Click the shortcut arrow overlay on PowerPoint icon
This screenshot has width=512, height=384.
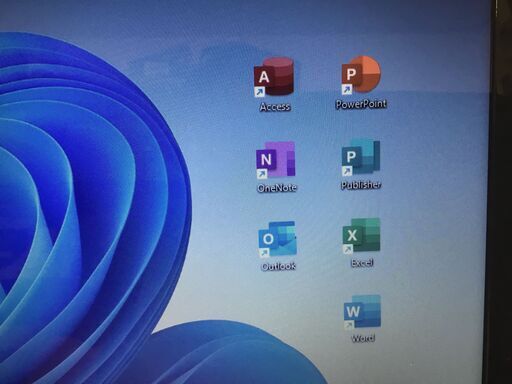347,89
